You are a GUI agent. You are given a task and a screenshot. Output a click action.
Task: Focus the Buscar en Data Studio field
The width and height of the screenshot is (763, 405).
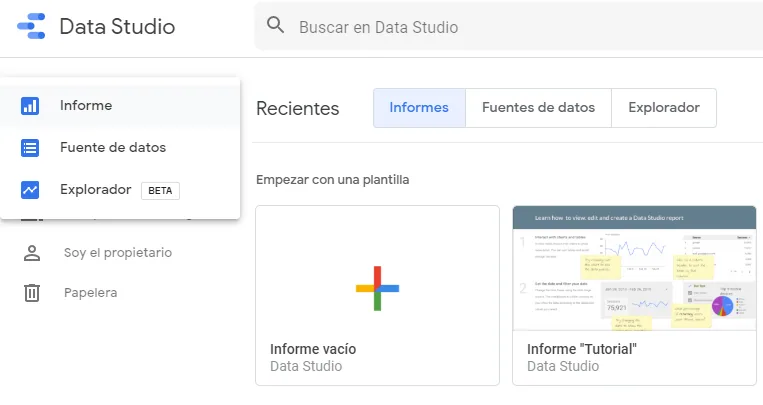[x=509, y=26]
